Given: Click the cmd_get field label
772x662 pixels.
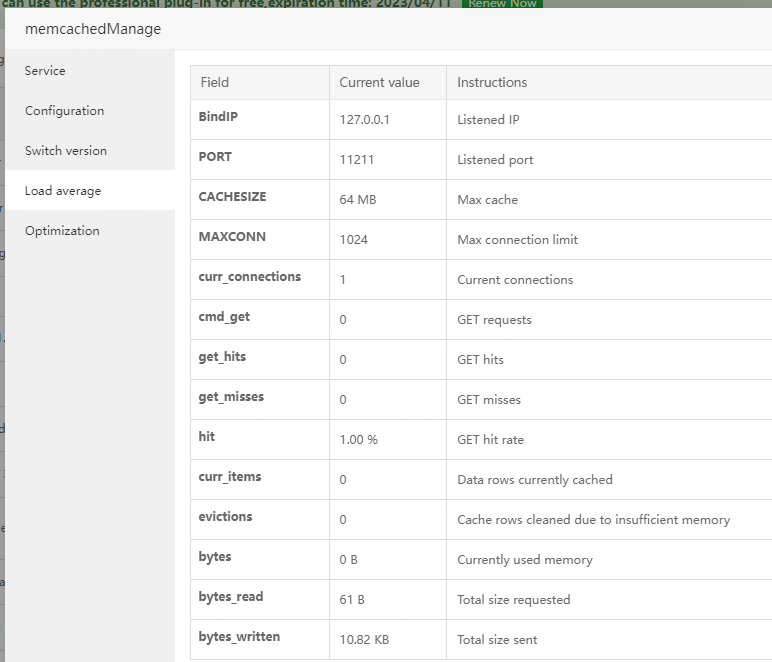Looking at the screenshot, I should tap(224, 317).
